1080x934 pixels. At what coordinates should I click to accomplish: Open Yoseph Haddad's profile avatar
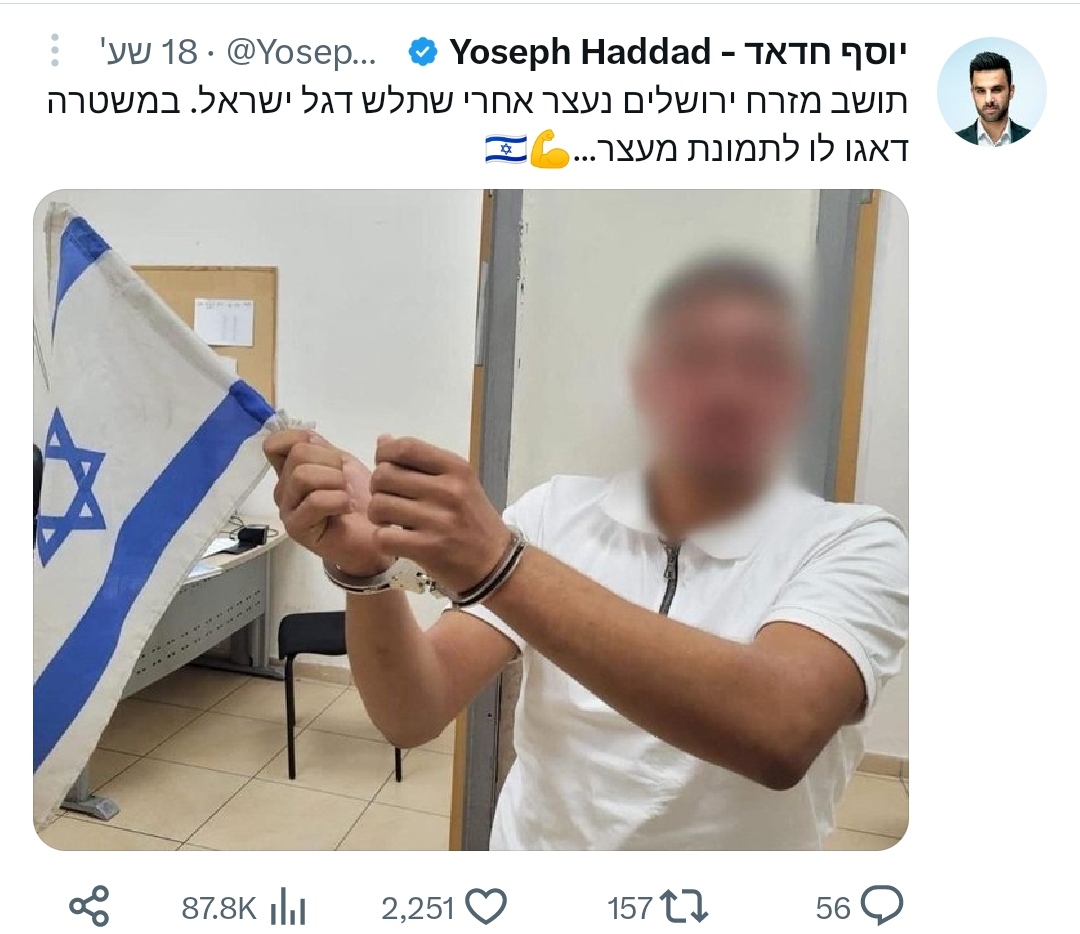pyautogui.click(x=992, y=92)
